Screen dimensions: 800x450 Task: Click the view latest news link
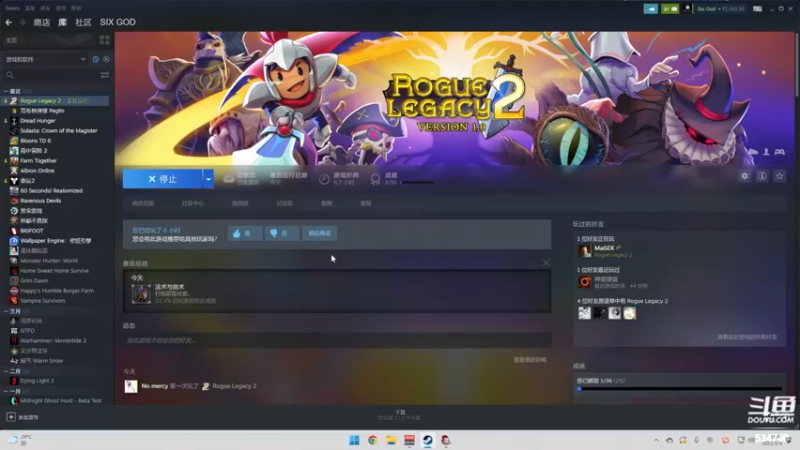click(530, 360)
